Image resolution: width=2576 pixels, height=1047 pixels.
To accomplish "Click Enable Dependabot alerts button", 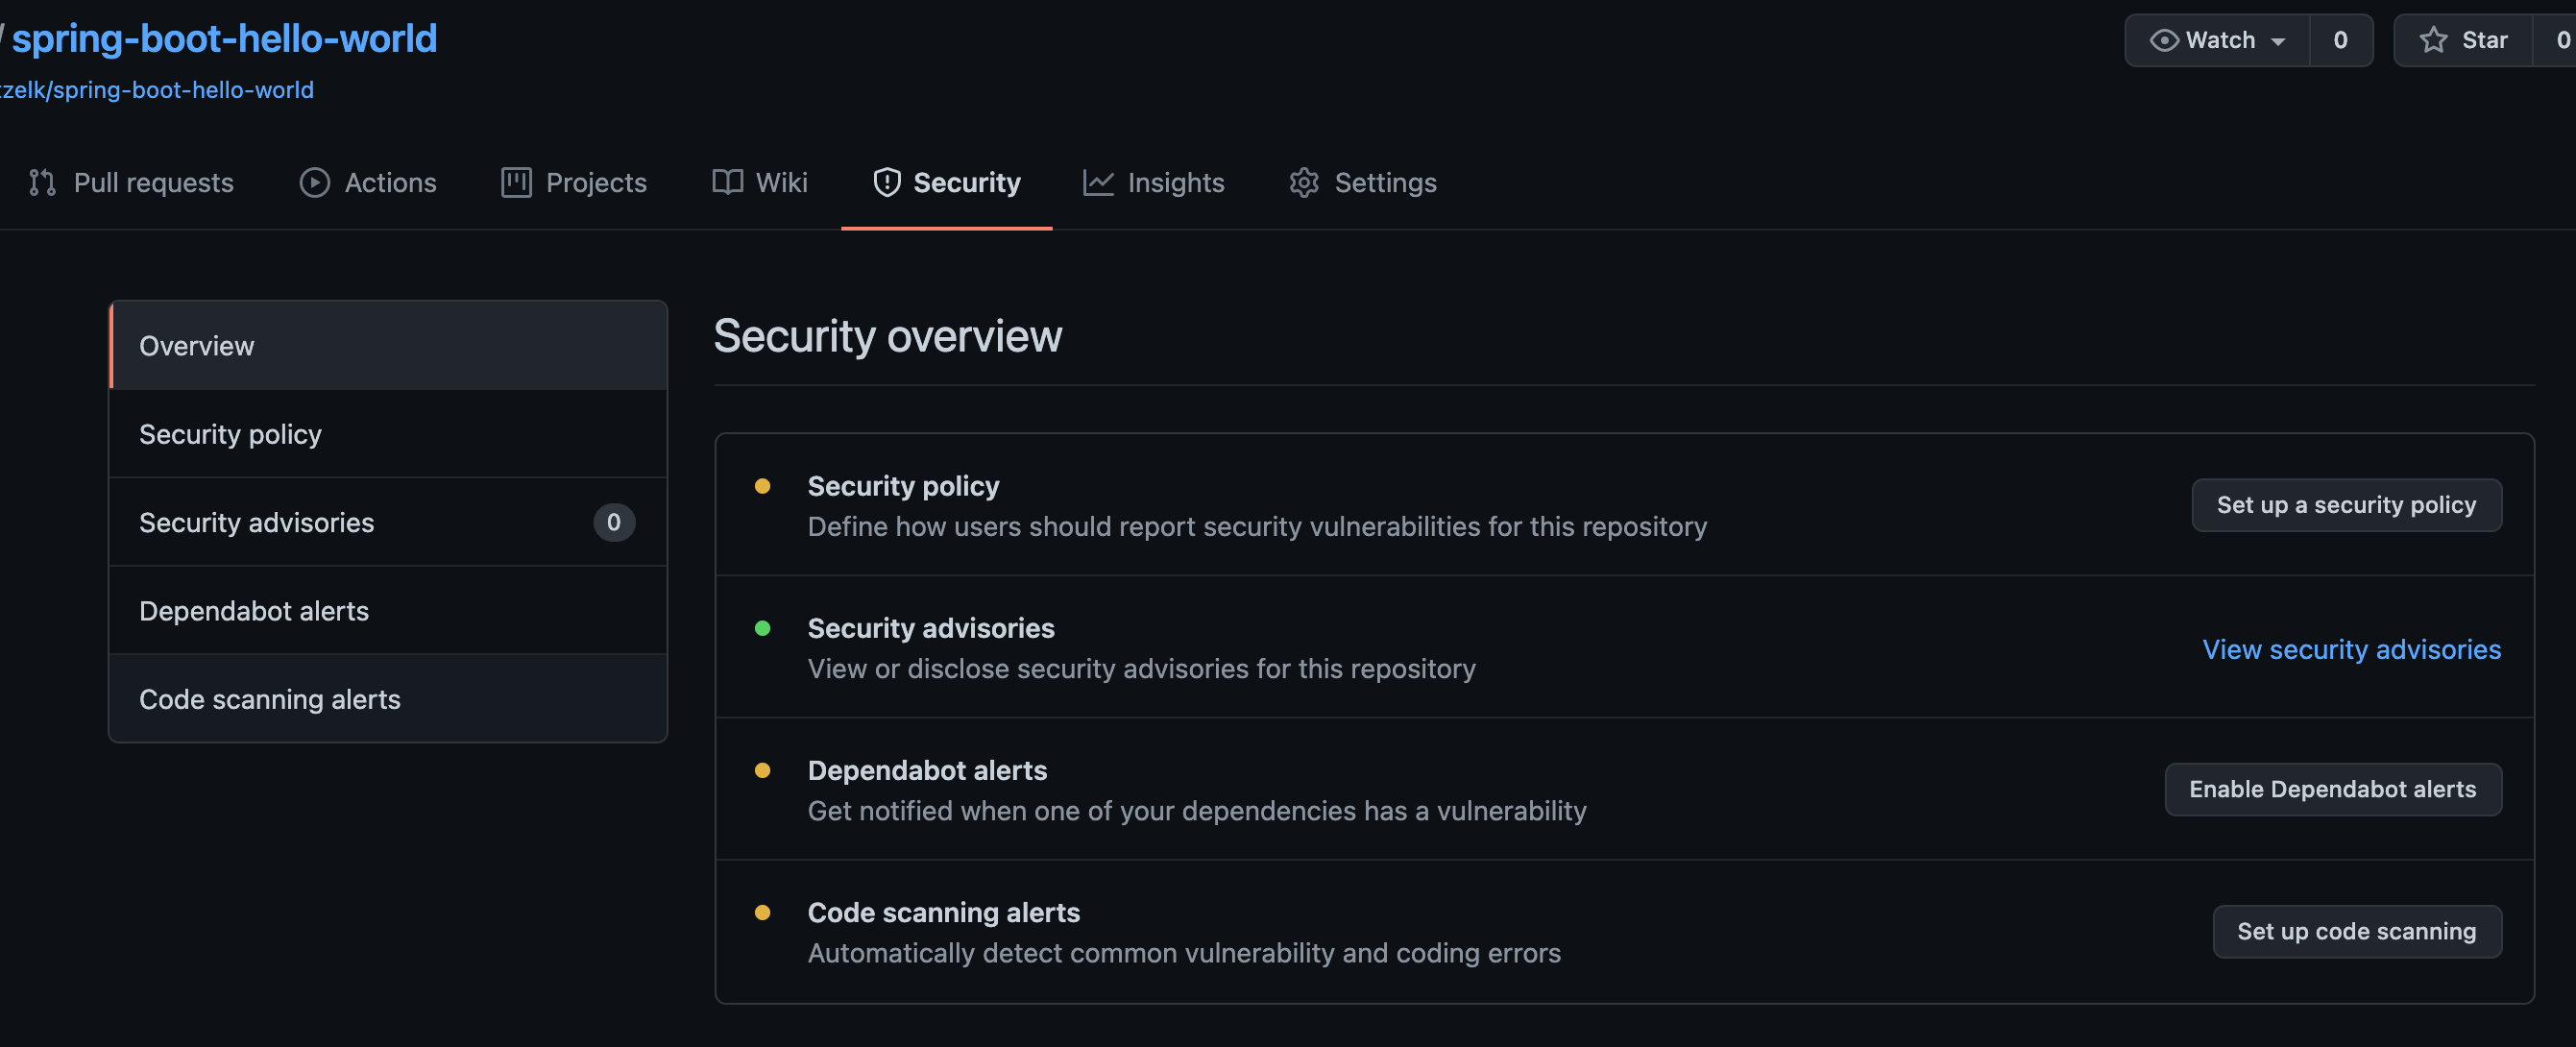I will (x=2333, y=789).
